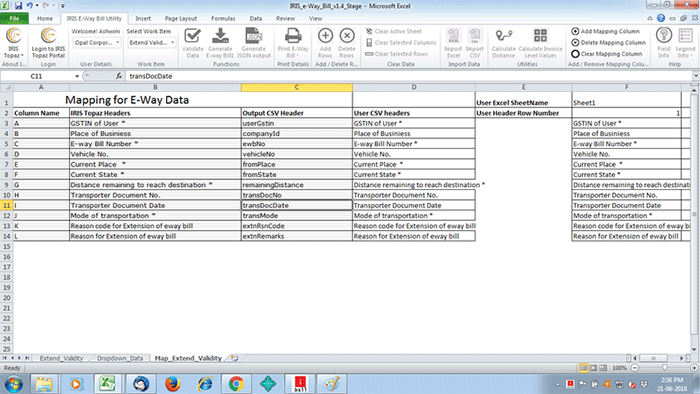
Task: Switch to Normal view in status bar
Action: [583, 368]
